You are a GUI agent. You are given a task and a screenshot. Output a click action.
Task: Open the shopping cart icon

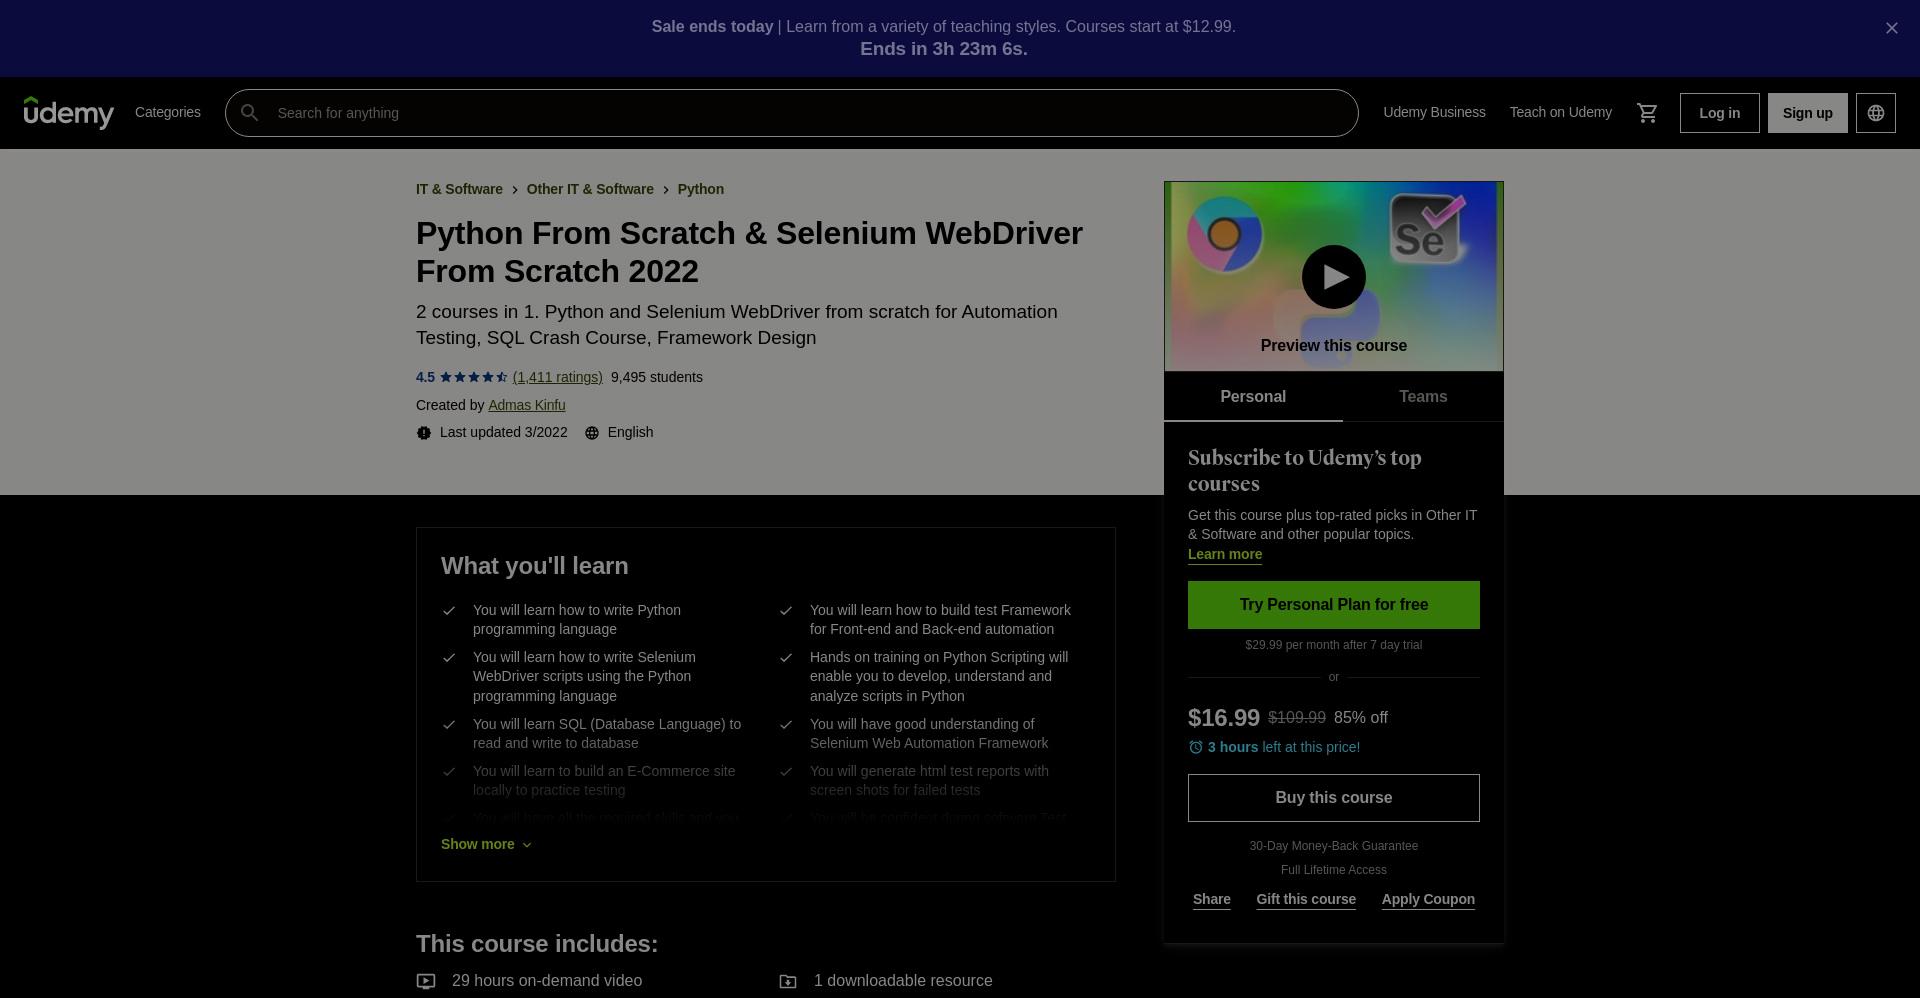click(1647, 113)
